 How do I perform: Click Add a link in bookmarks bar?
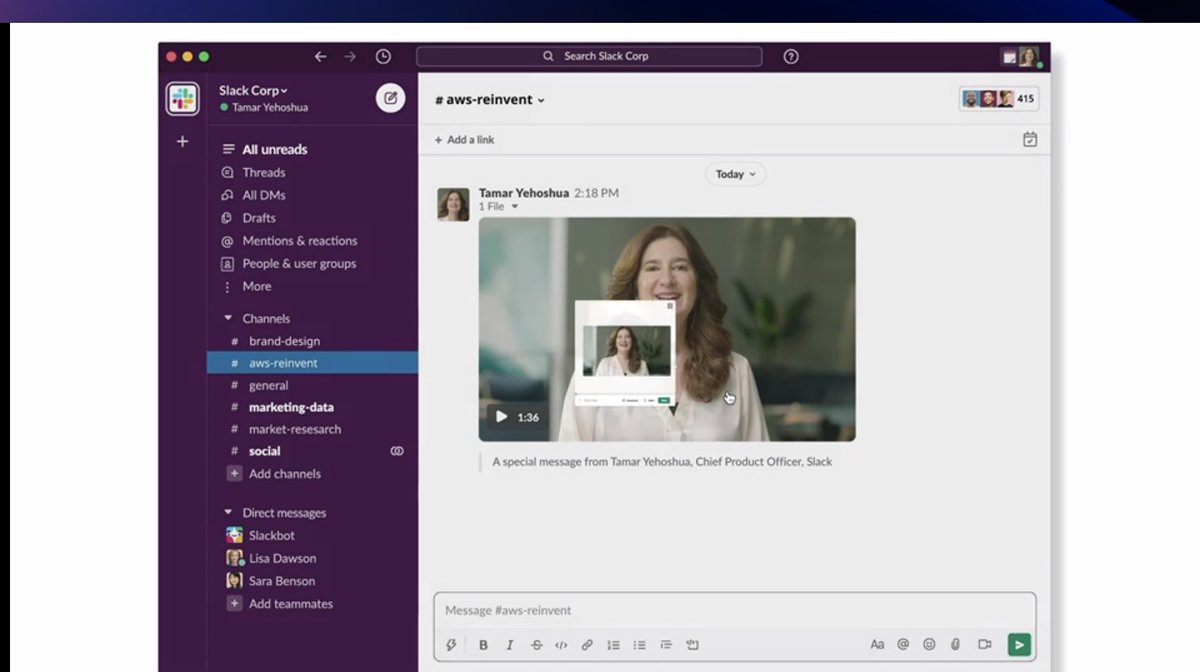coord(464,140)
